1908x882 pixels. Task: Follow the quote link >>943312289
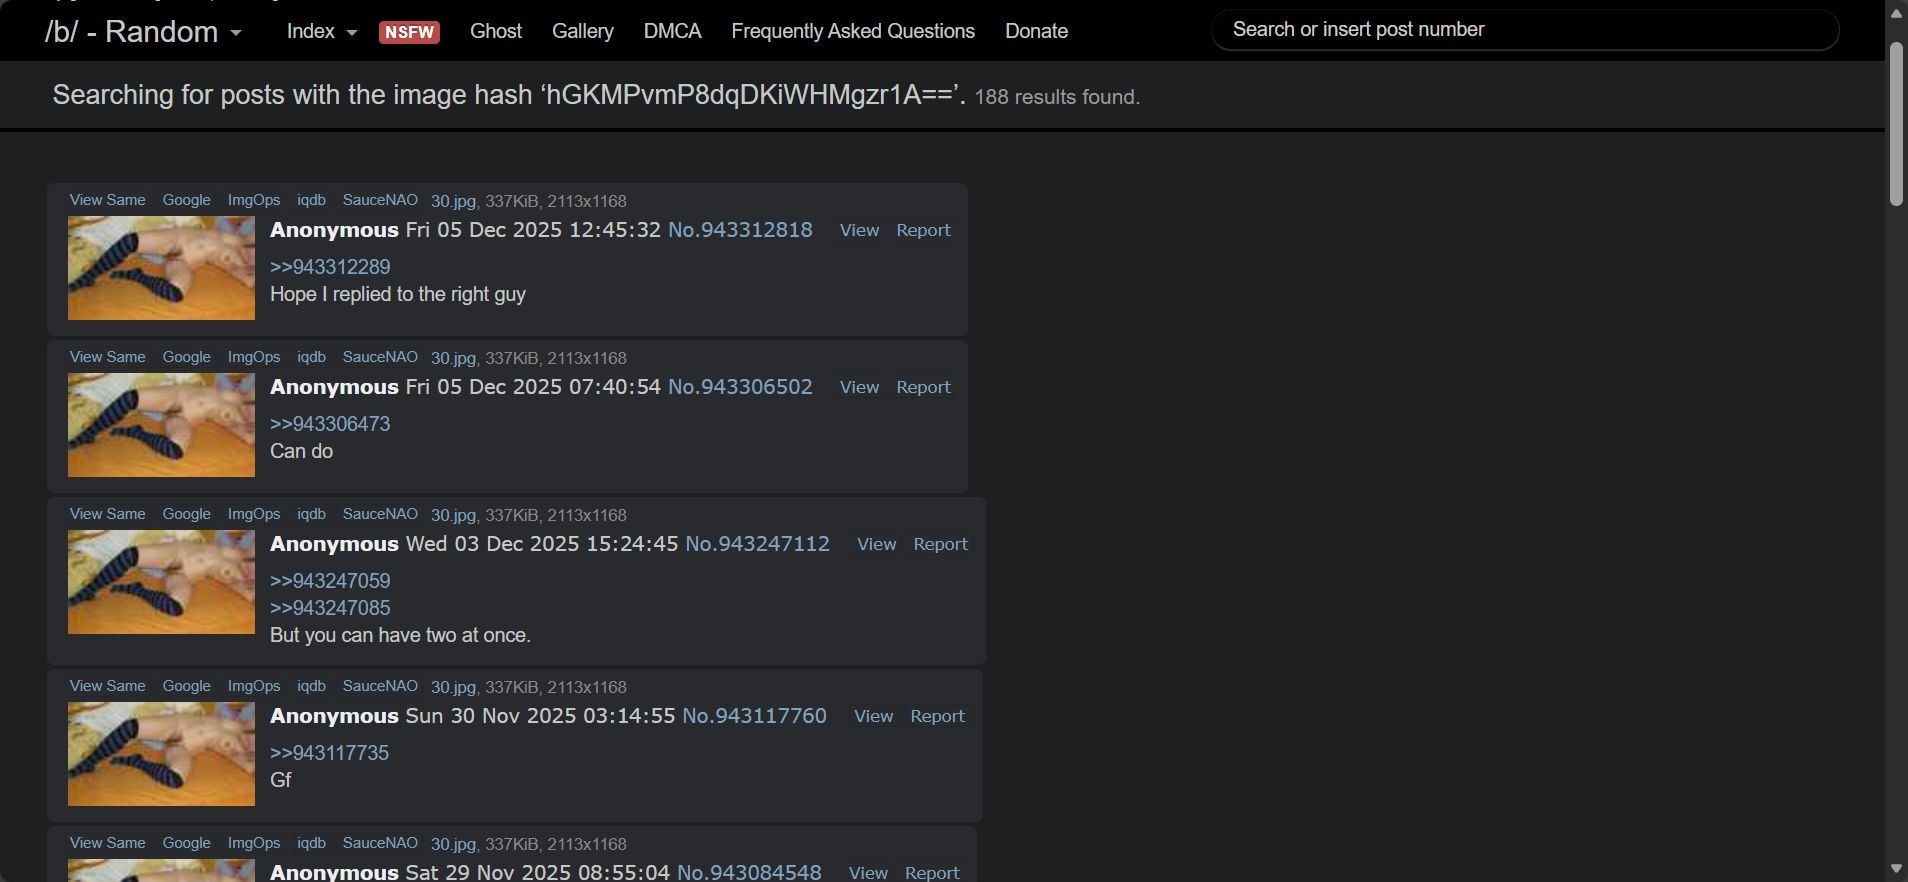pos(330,267)
